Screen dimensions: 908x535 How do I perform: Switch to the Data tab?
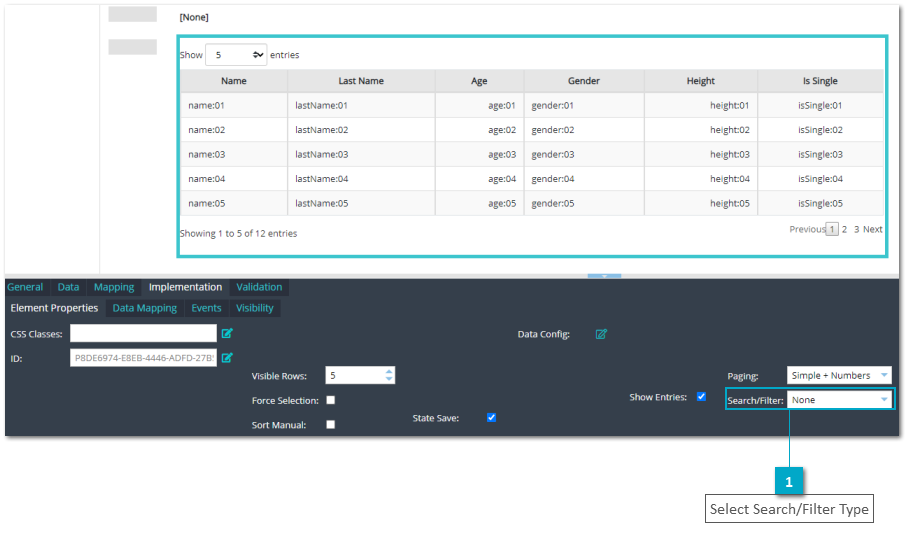[x=68, y=287]
